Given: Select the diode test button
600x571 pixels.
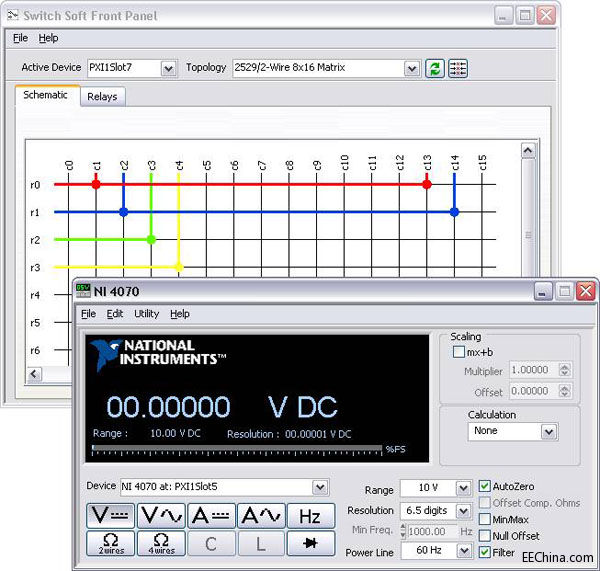Looking at the screenshot, I should (311, 543).
